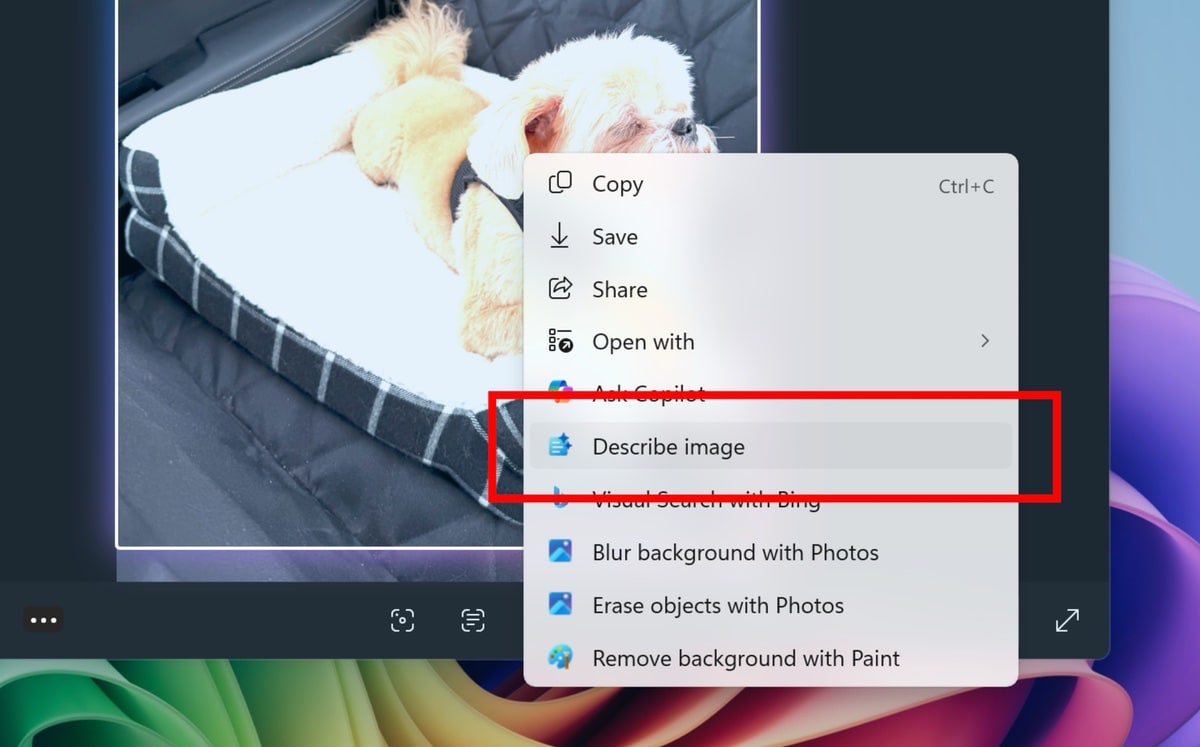The height and width of the screenshot is (747, 1200).
Task: Select Ask Copilot menu entry
Action: pyautogui.click(x=648, y=393)
